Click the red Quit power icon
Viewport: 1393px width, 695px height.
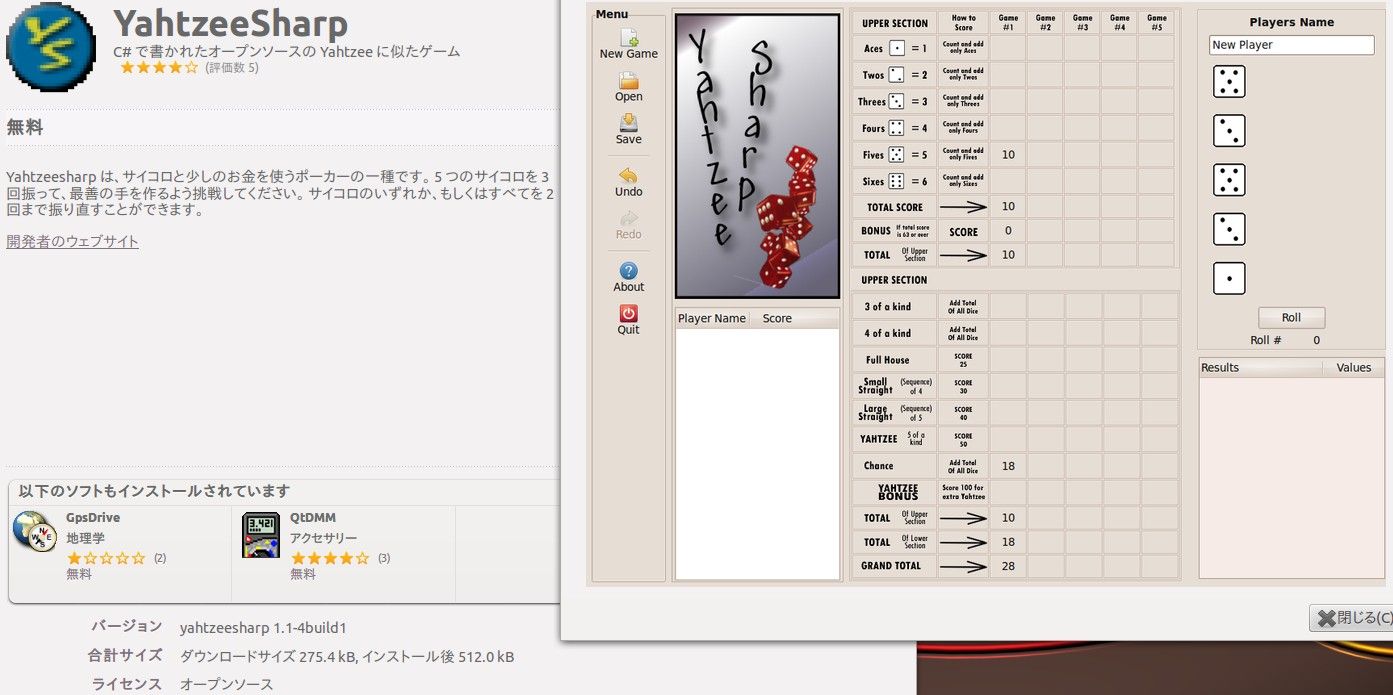pos(628,313)
